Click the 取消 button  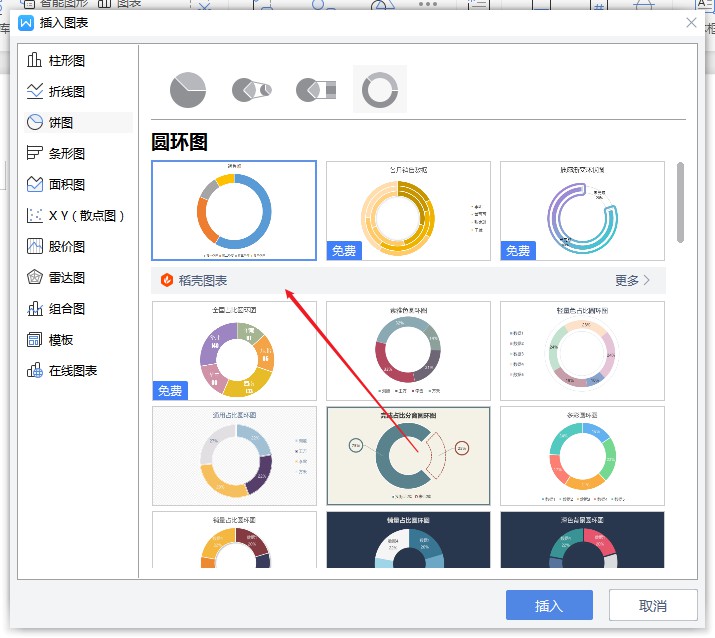tap(653, 605)
